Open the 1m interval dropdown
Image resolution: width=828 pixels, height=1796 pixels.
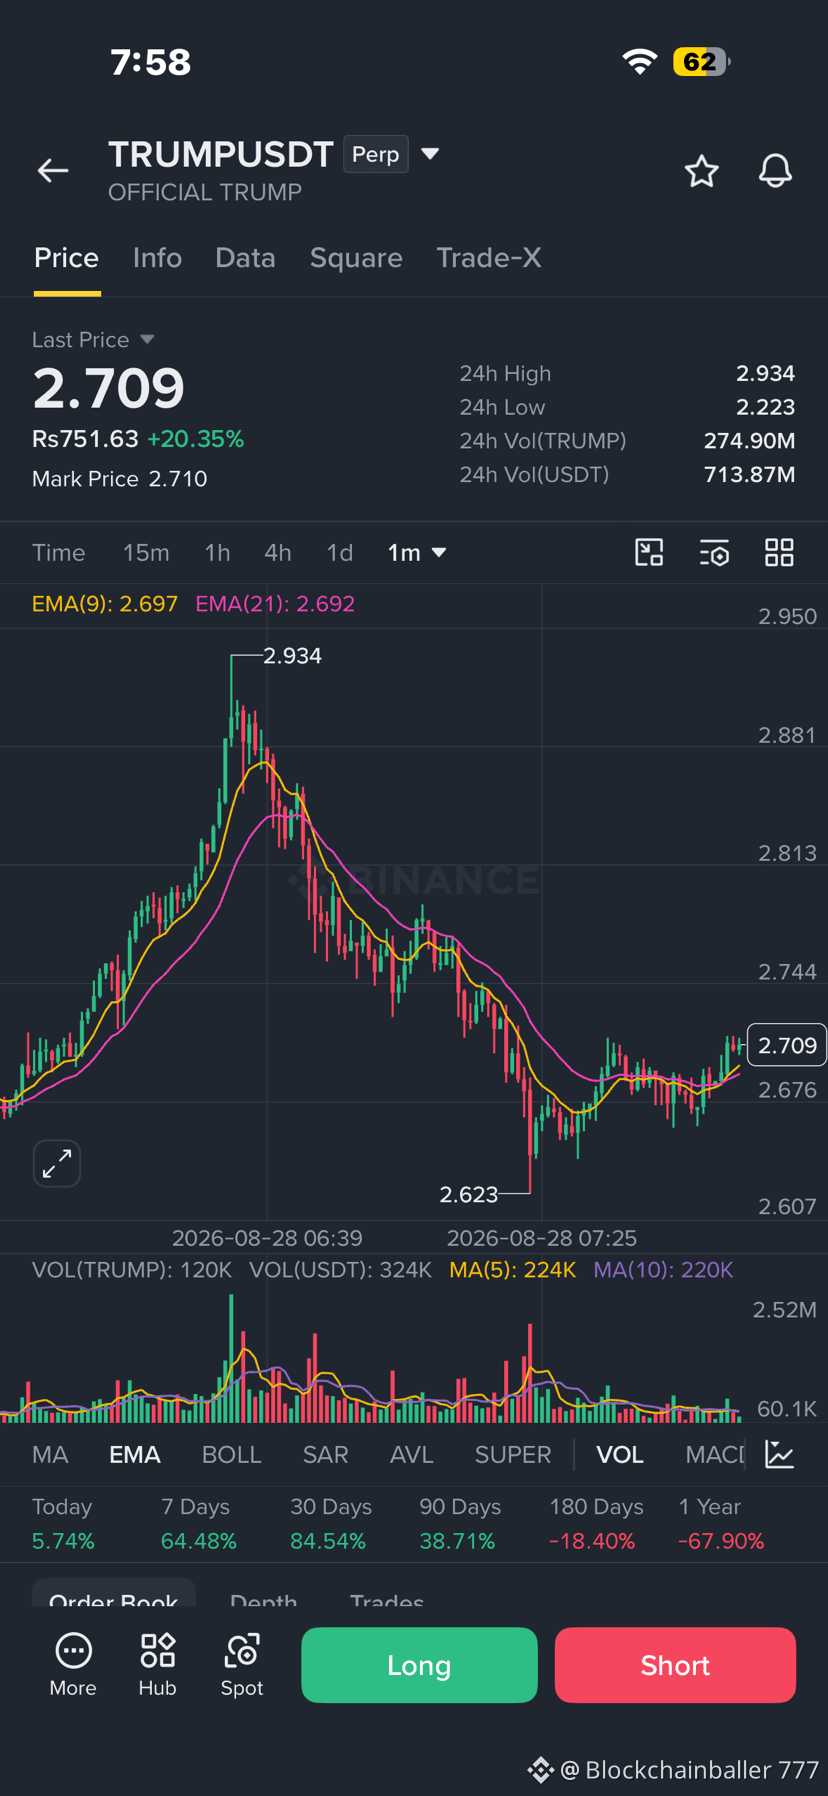click(417, 552)
